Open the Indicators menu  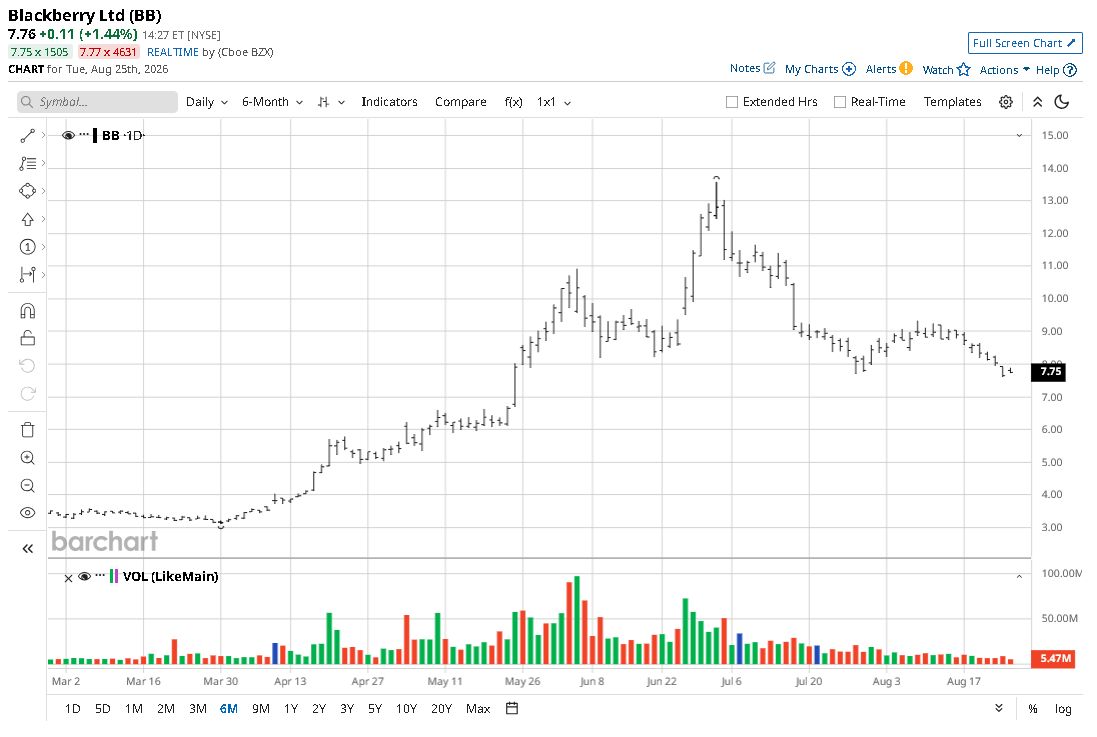tap(389, 102)
